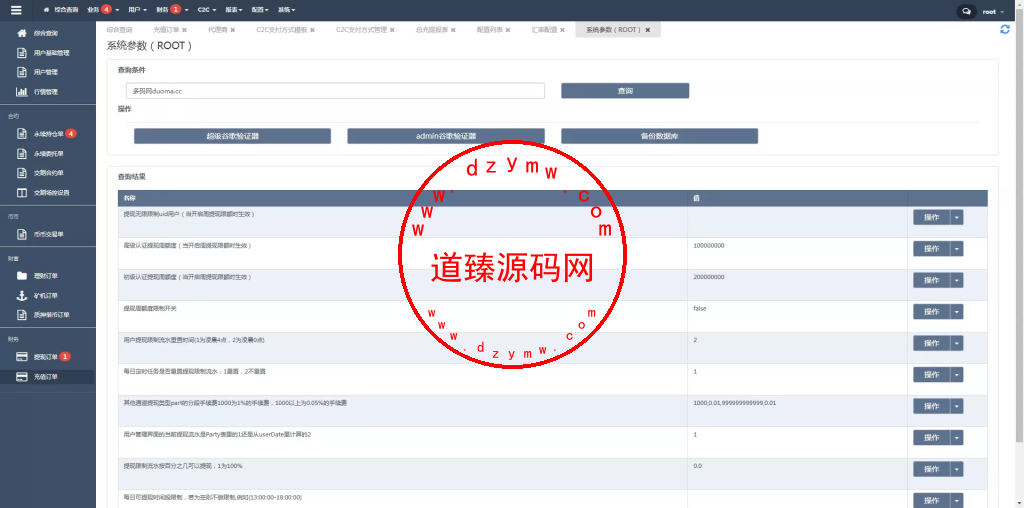Open 交割场控设置 columns icon in sidebar
This screenshot has width=1024, height=508.
22,193
